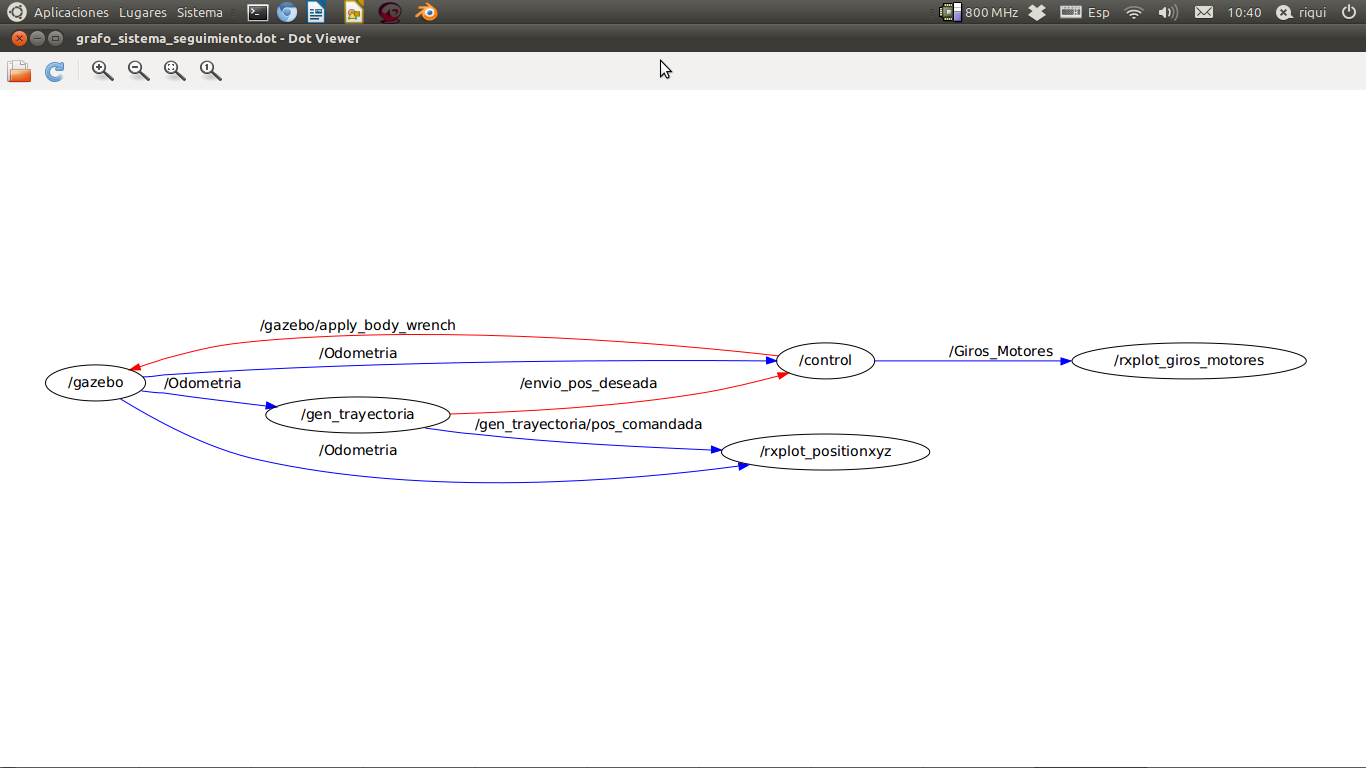The height and width of the screenshot is (768, 1366).
Task: Zoom out of the graph
Action: click(138, 71)
